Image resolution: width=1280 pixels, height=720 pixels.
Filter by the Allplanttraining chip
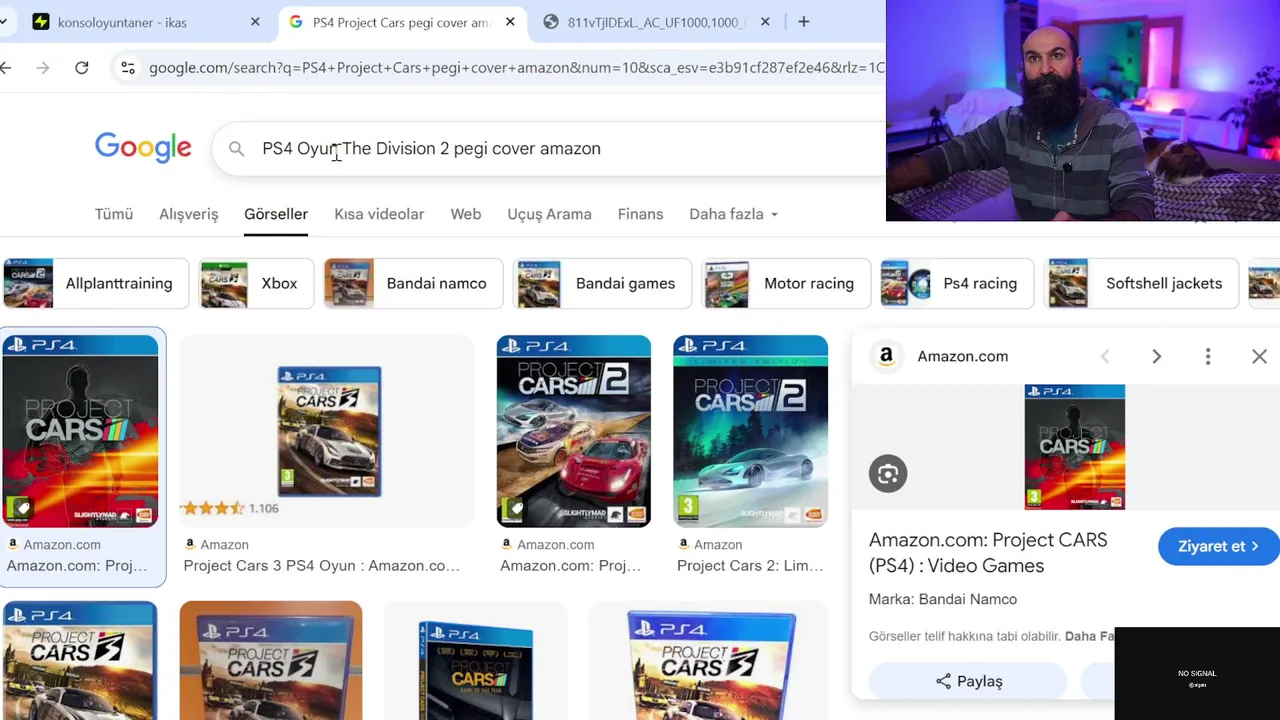pyautogui.click(x=95, y=283)
